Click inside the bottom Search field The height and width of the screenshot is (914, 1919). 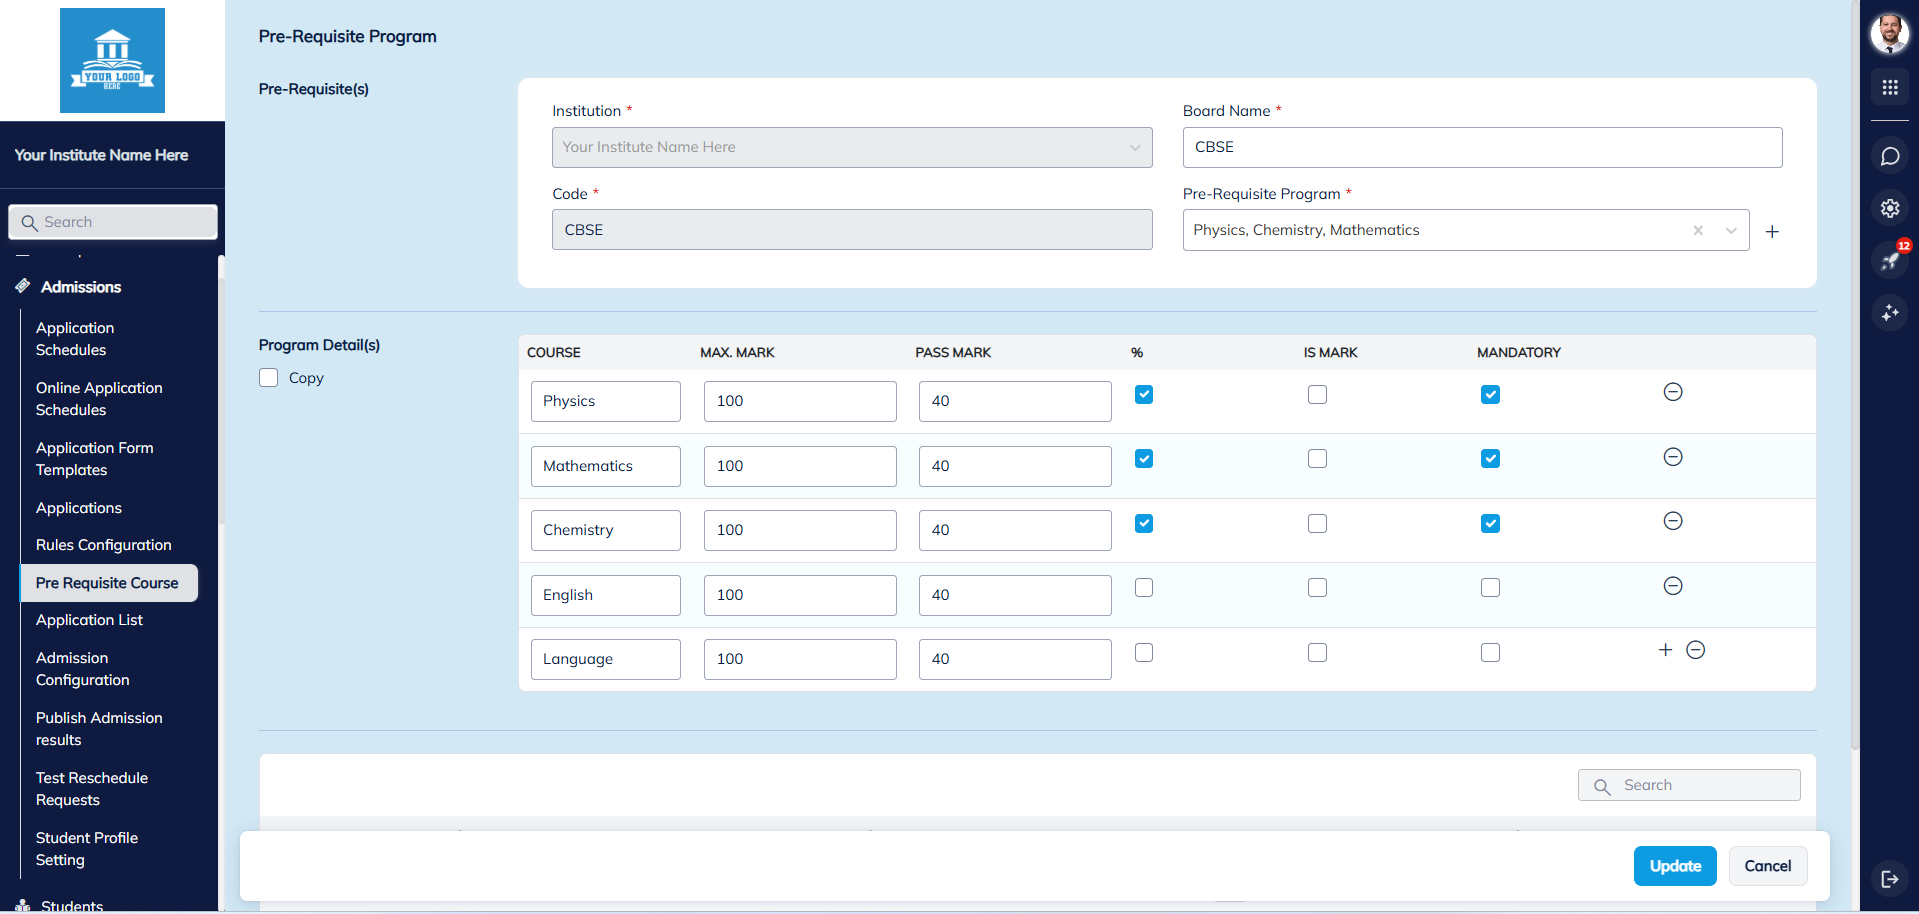[x=1688, y=784]
